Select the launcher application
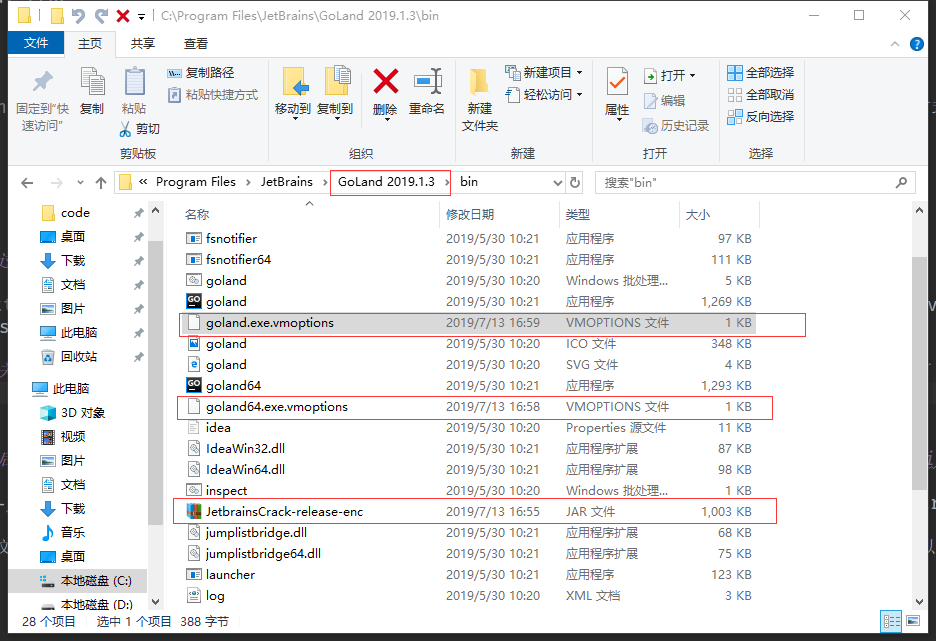The image size is (936, 641). tap(469, 575)
